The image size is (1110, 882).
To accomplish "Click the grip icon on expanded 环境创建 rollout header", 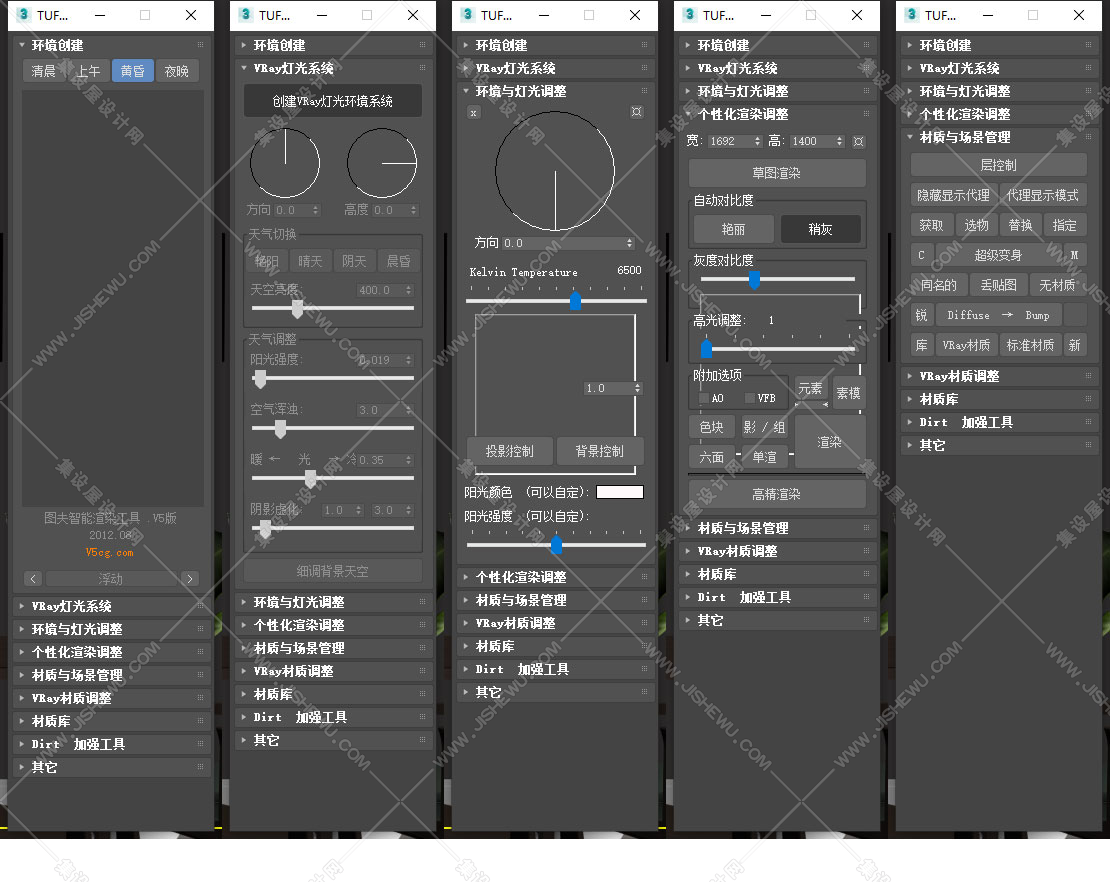I will click(200, 45).
